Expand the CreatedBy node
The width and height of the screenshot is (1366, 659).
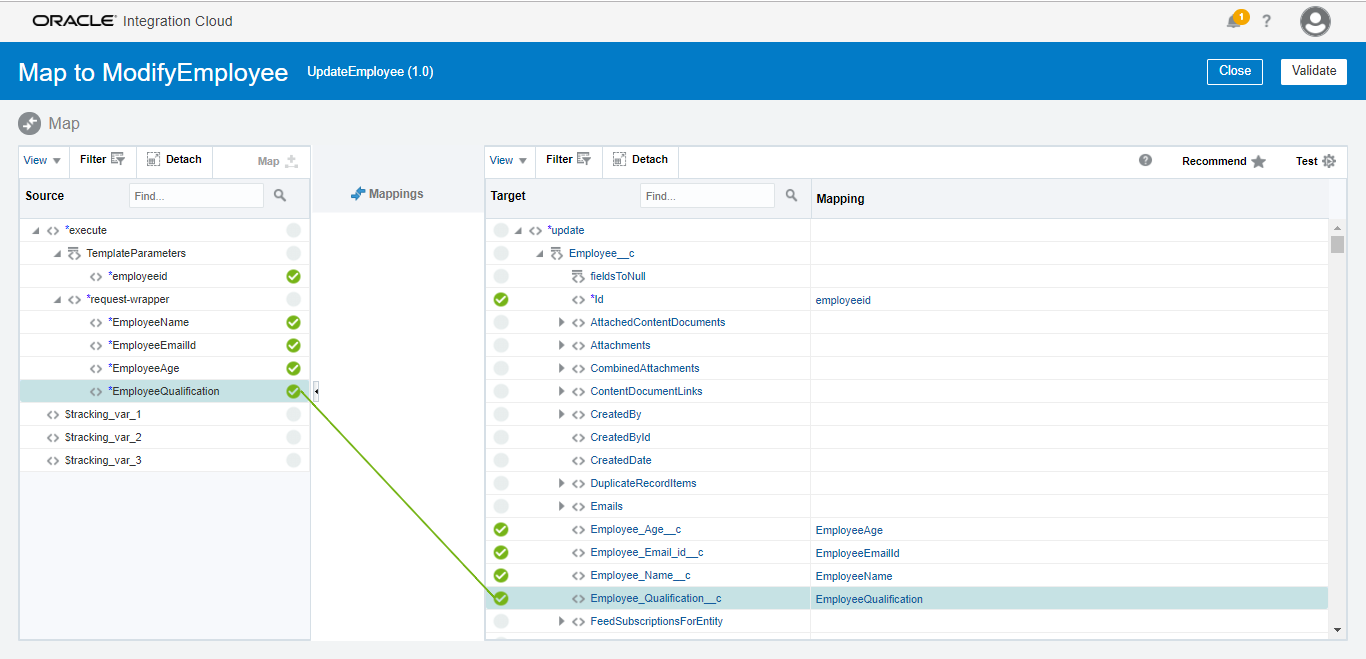click(562, 414)
